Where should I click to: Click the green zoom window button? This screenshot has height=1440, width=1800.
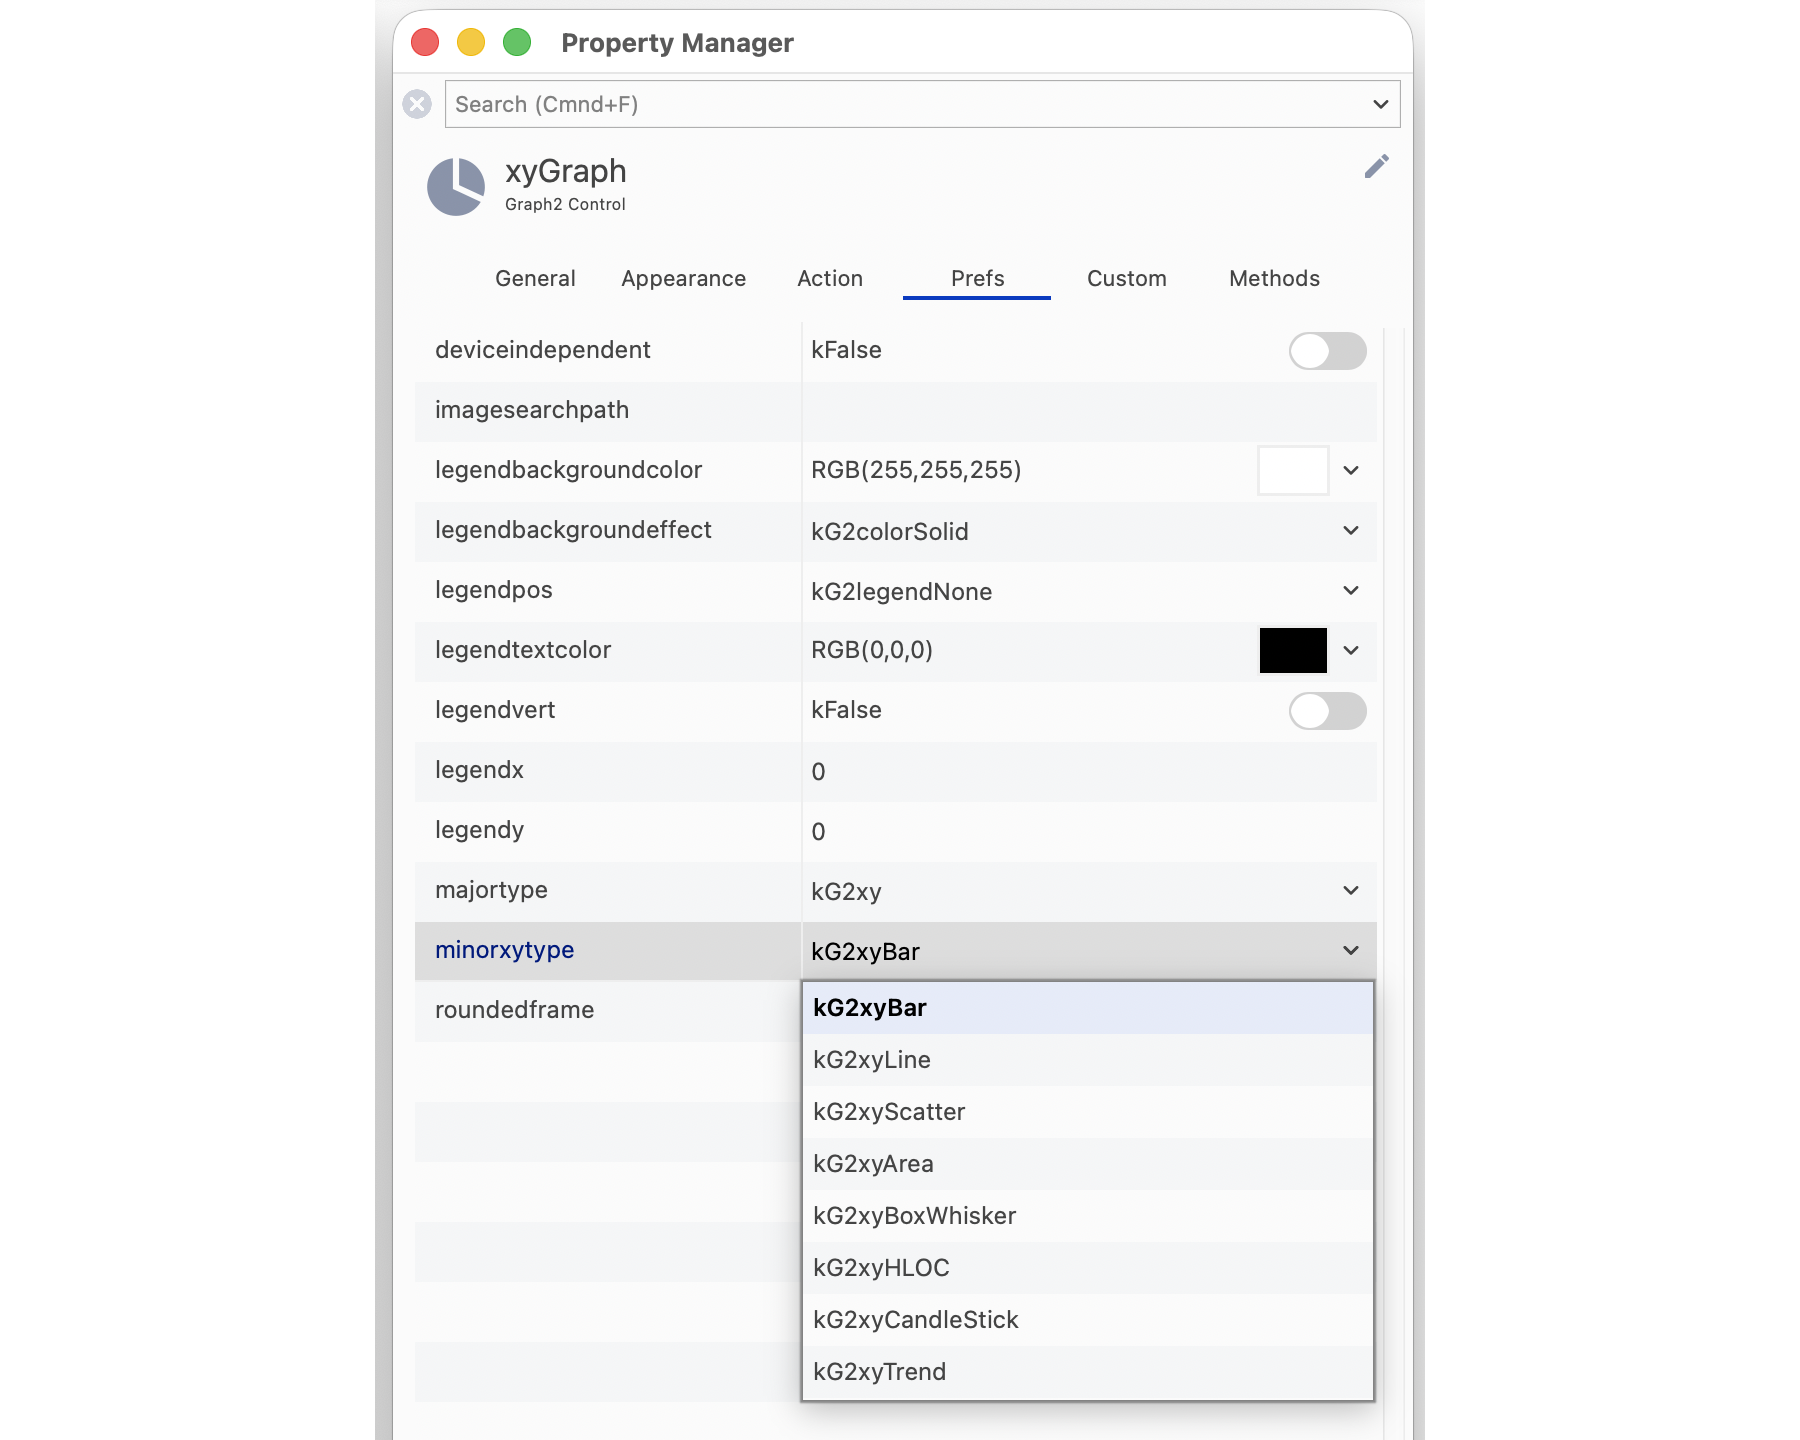tap(516, 43)
